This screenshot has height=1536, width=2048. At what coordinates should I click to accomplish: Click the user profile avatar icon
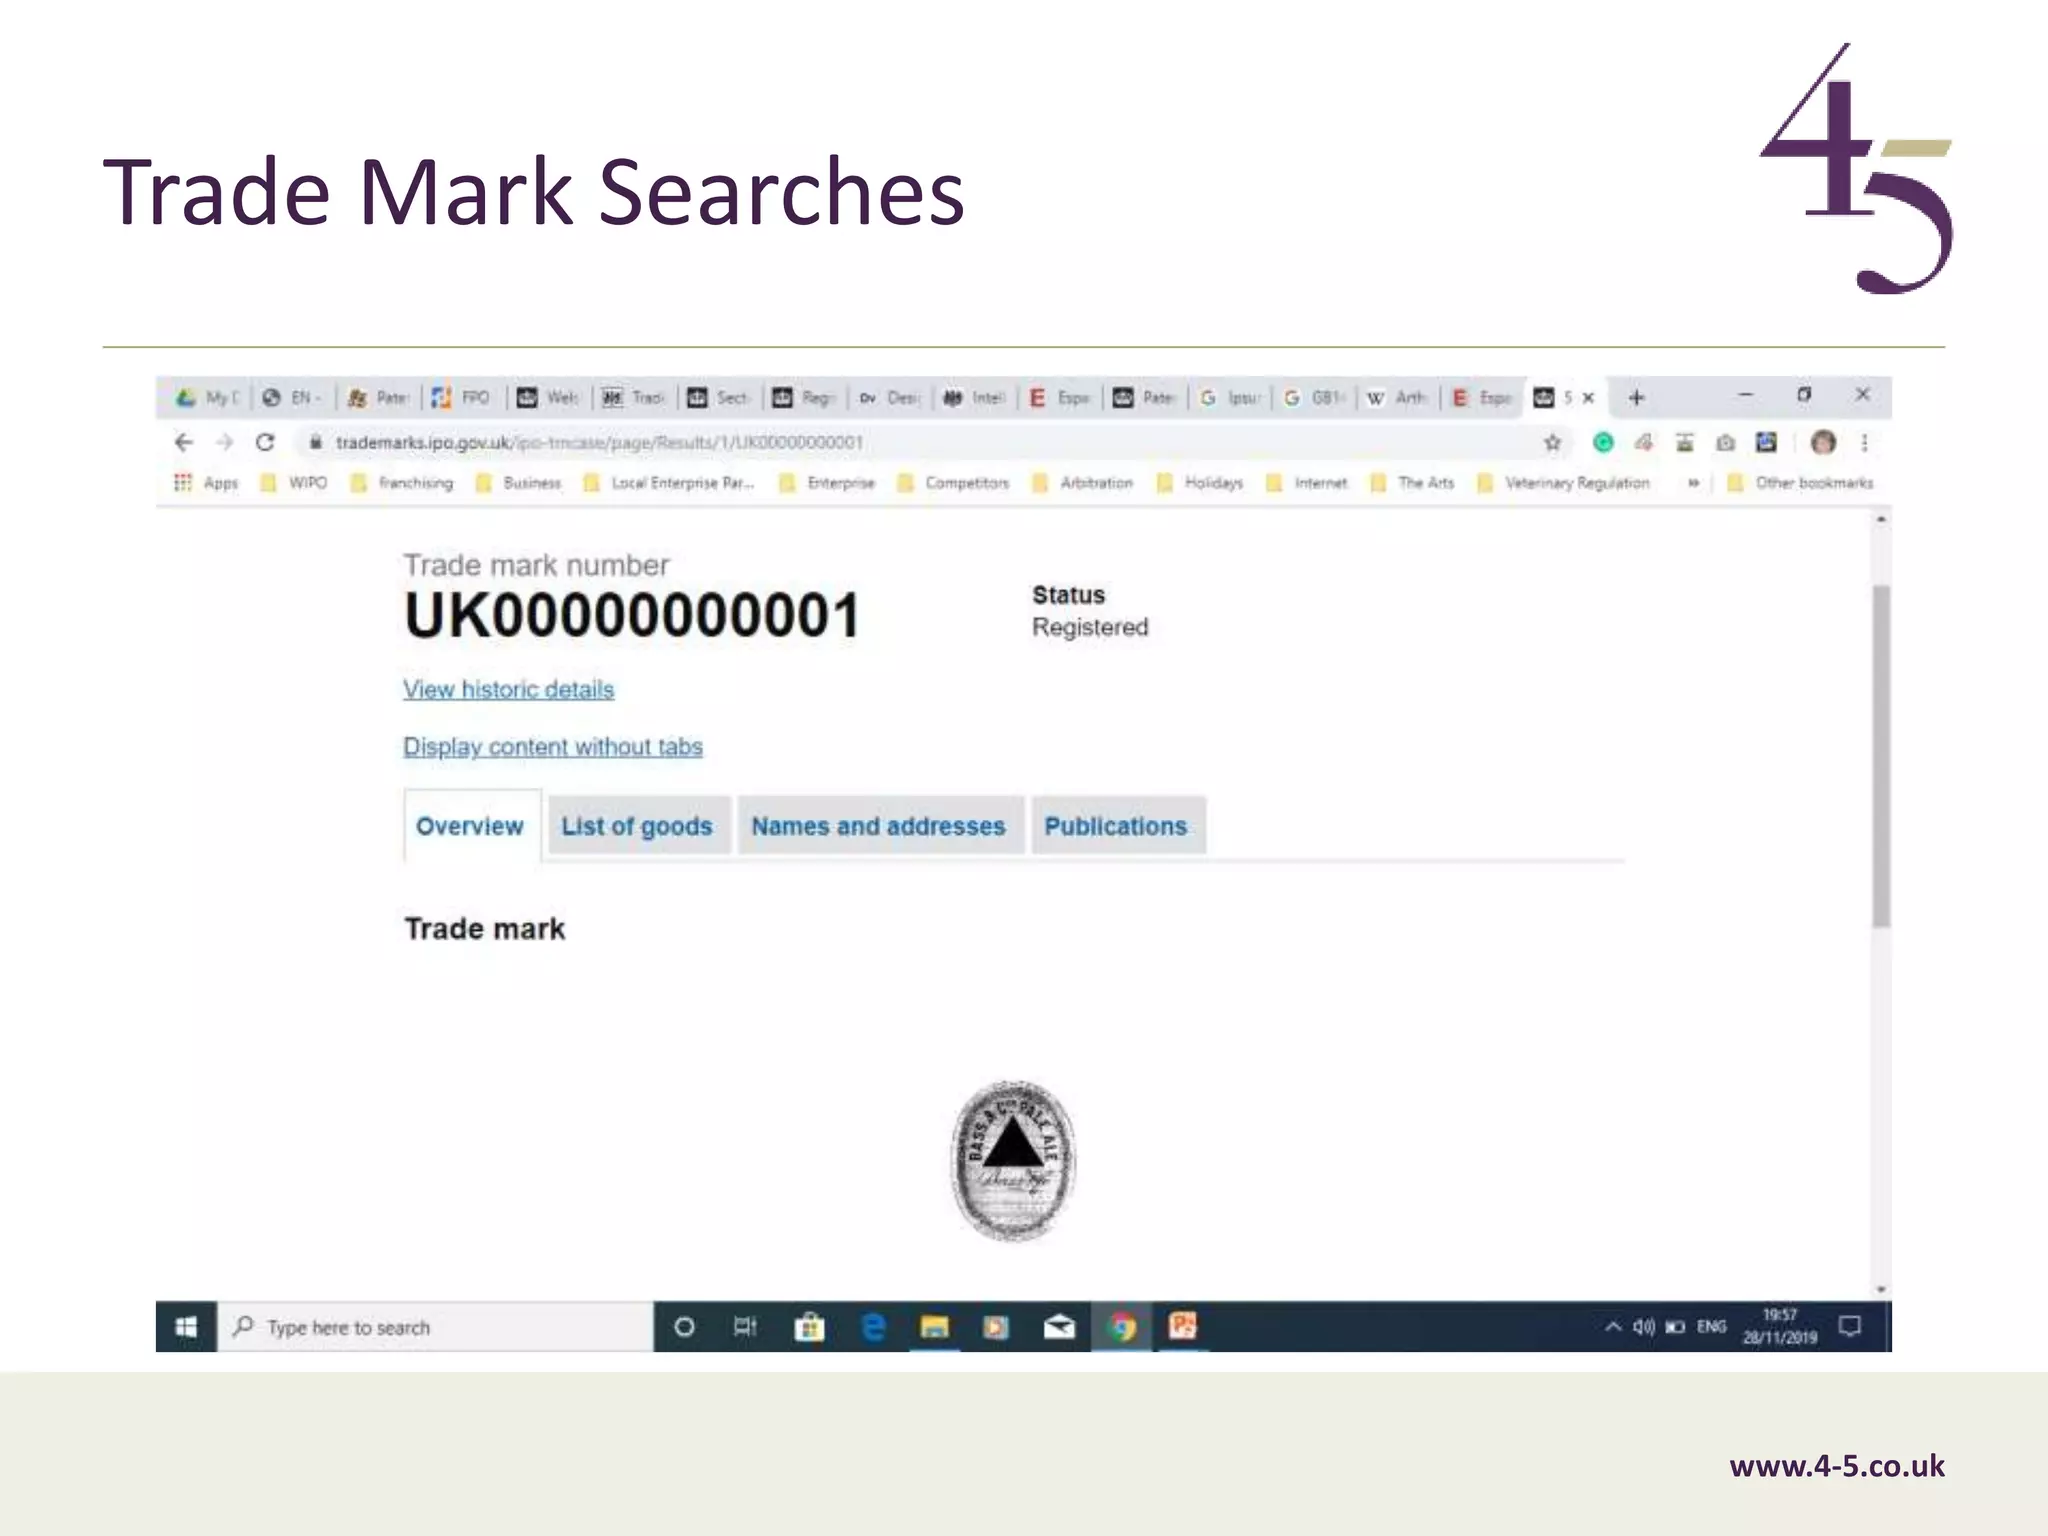click(x=1823, y=442)
